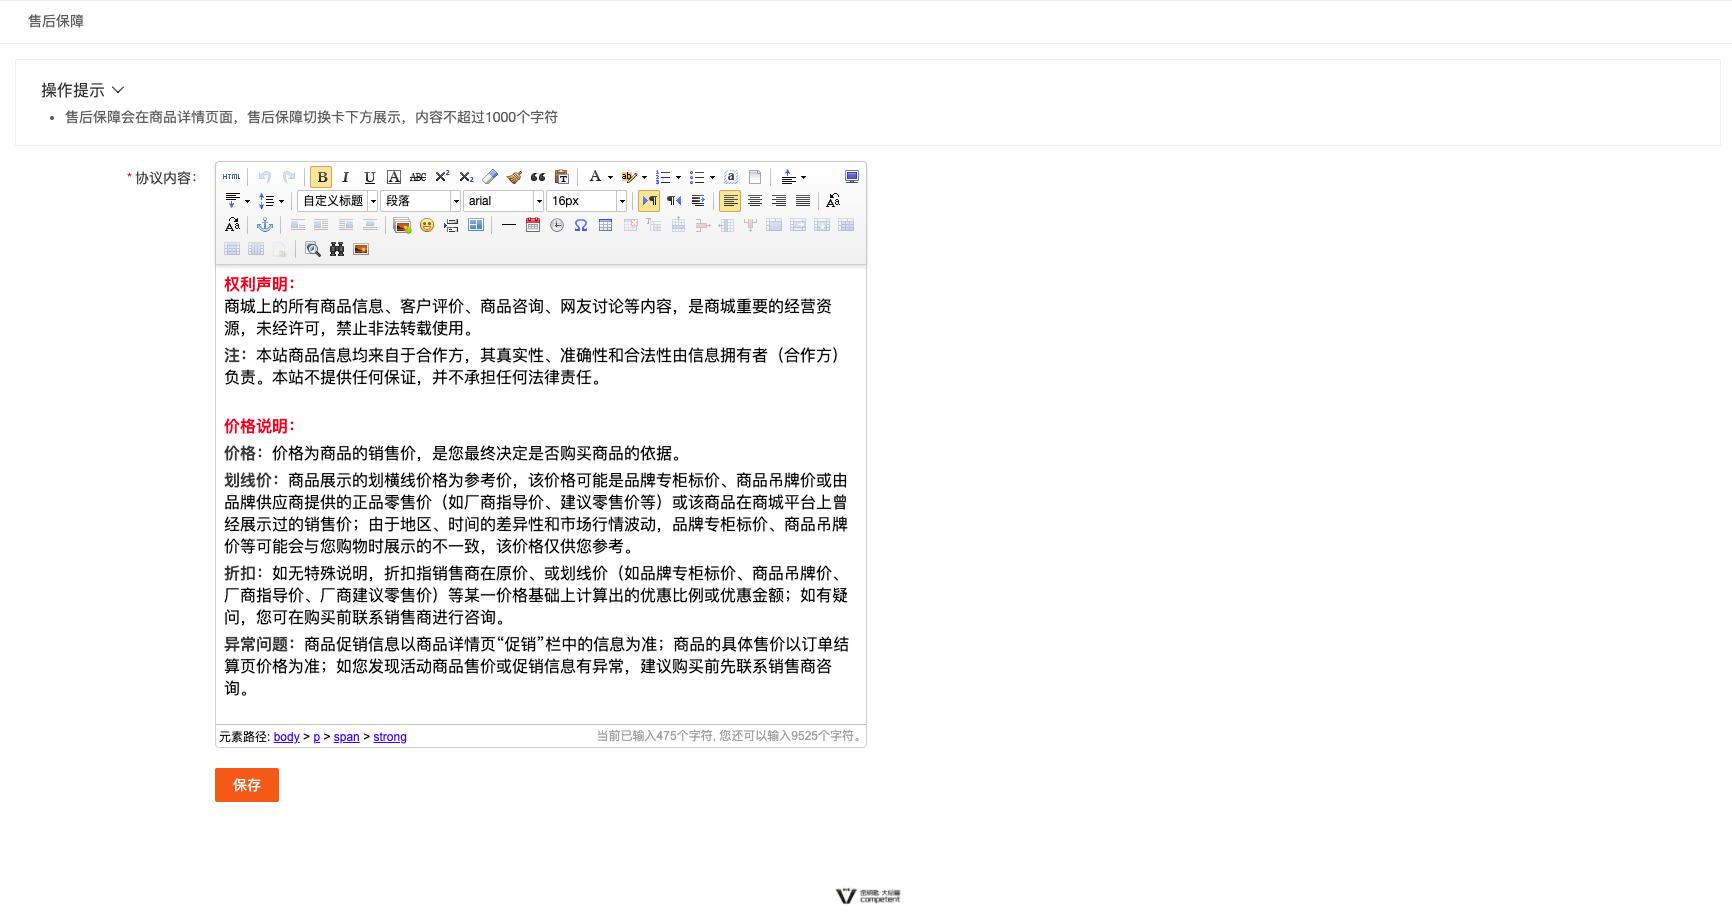This screenshot has height=917, width=1732.
Task: Convert letters to lowercase
Action: (x=232, y=225)
